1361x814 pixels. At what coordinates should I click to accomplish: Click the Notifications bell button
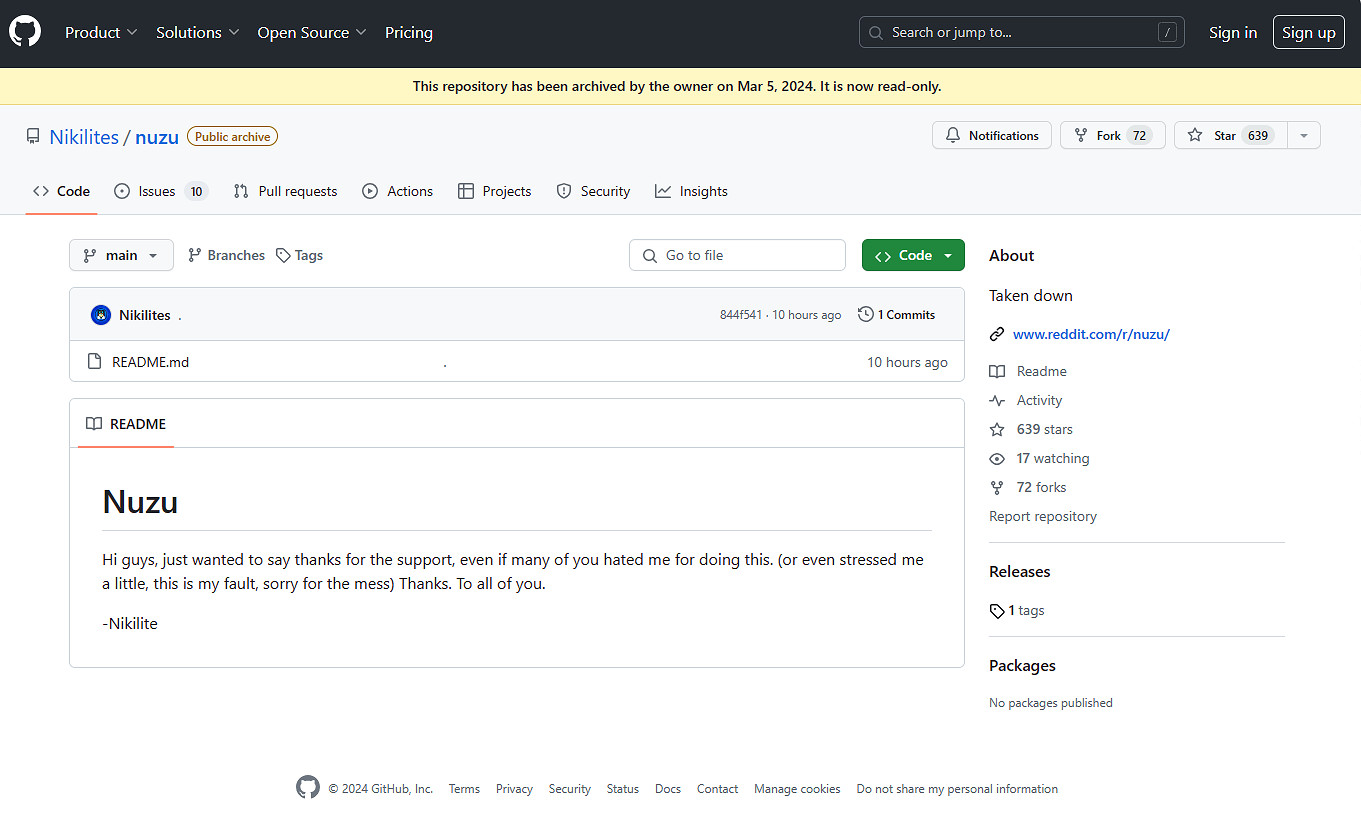[991, 136]
